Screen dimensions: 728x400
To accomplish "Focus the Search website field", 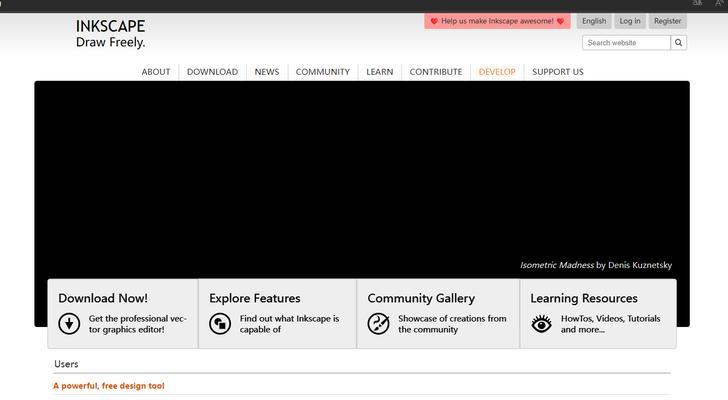I will (626, 43).
